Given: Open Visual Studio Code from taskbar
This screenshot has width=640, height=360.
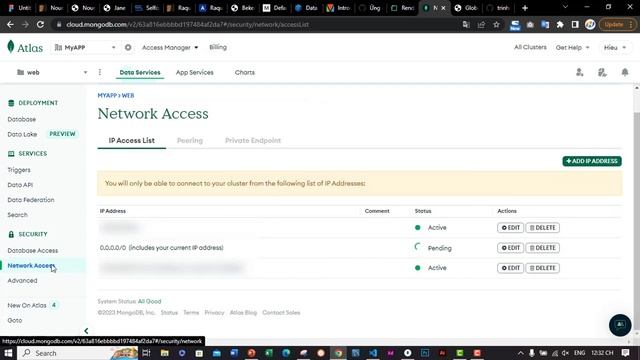Looking at the screenshot, I should pos(373,353).
